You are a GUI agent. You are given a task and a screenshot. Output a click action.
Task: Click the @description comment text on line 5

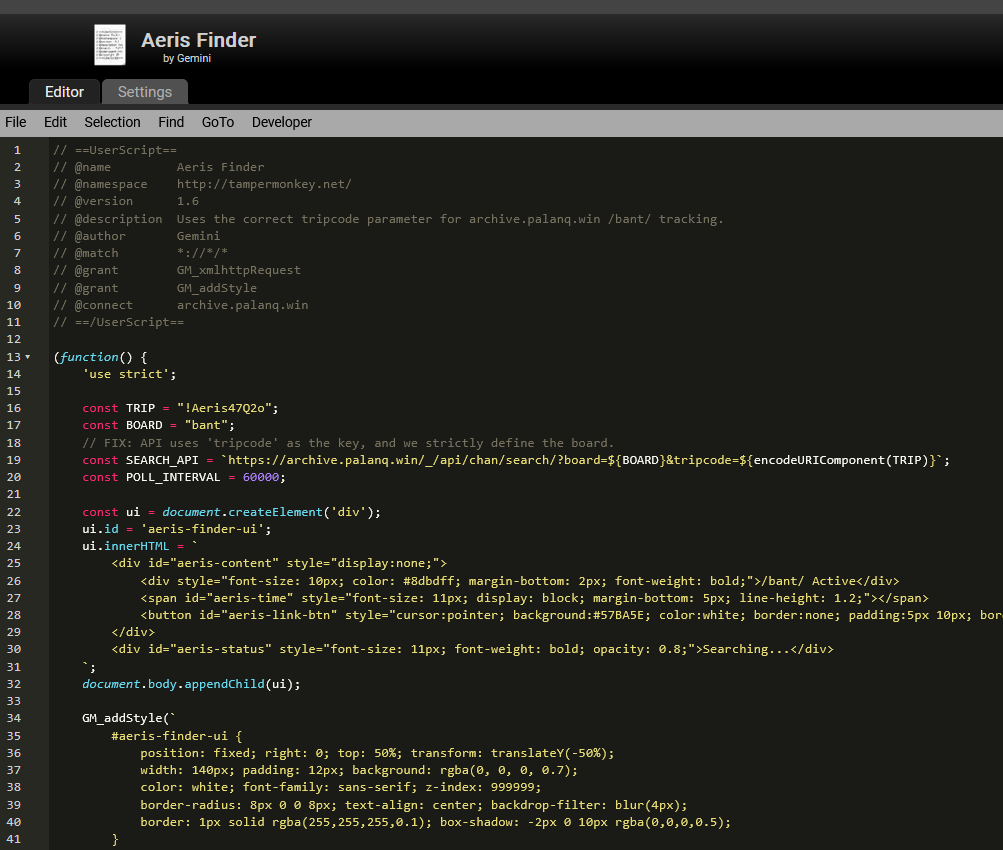450,219
